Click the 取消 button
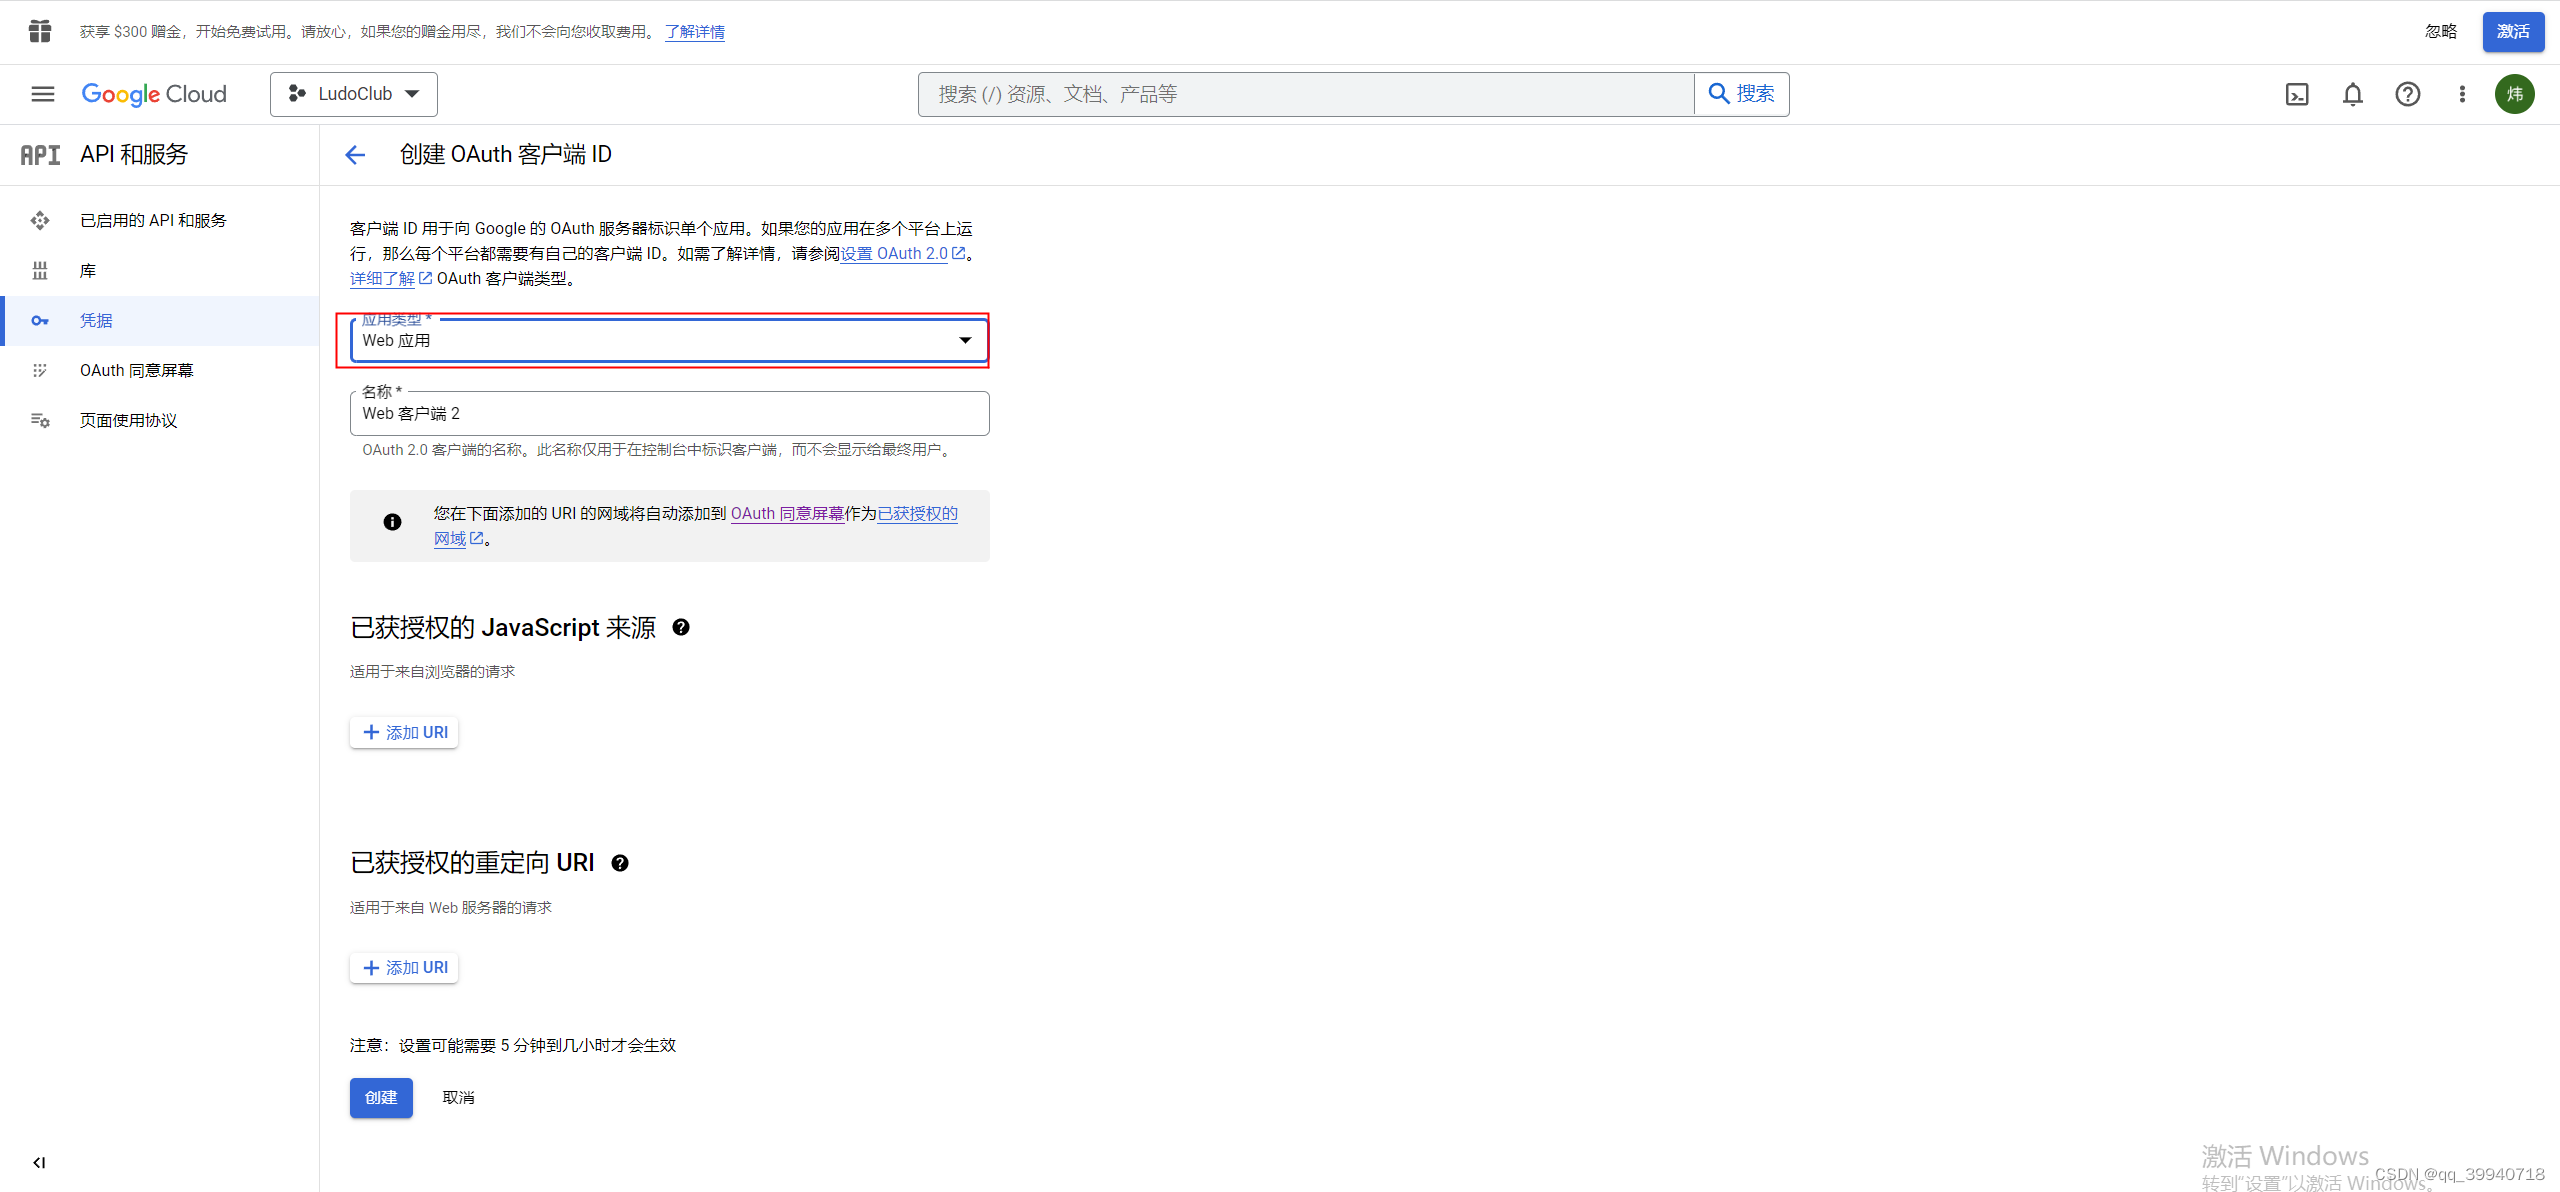 [458, 1098]
